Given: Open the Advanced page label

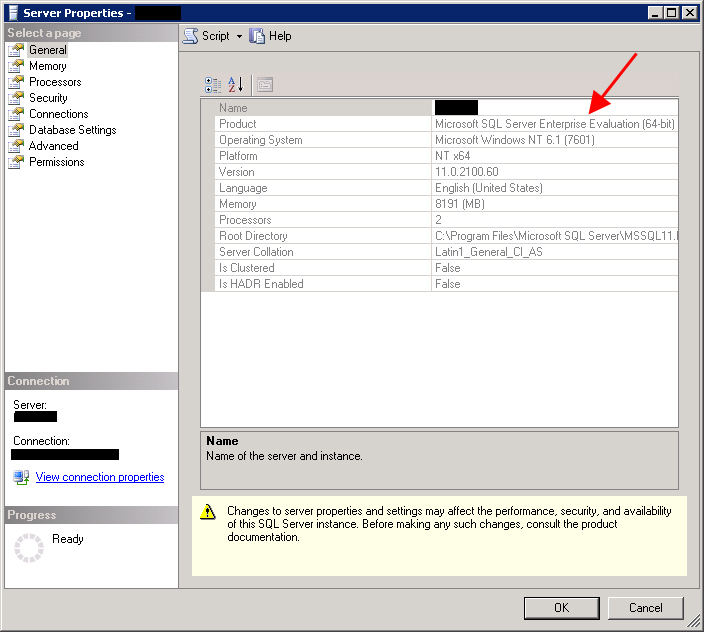Looking at the screenshot, I should tap(53, 146).
